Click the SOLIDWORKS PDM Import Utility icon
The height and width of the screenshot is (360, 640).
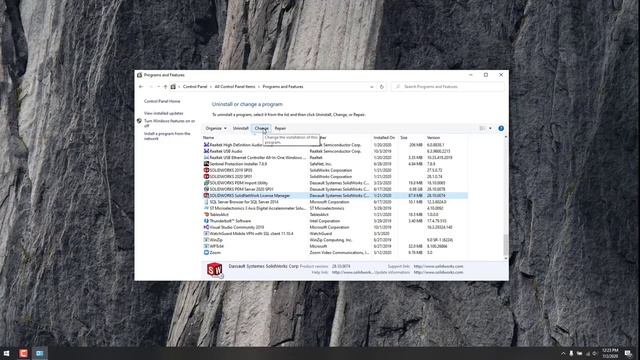coord(206,183)
